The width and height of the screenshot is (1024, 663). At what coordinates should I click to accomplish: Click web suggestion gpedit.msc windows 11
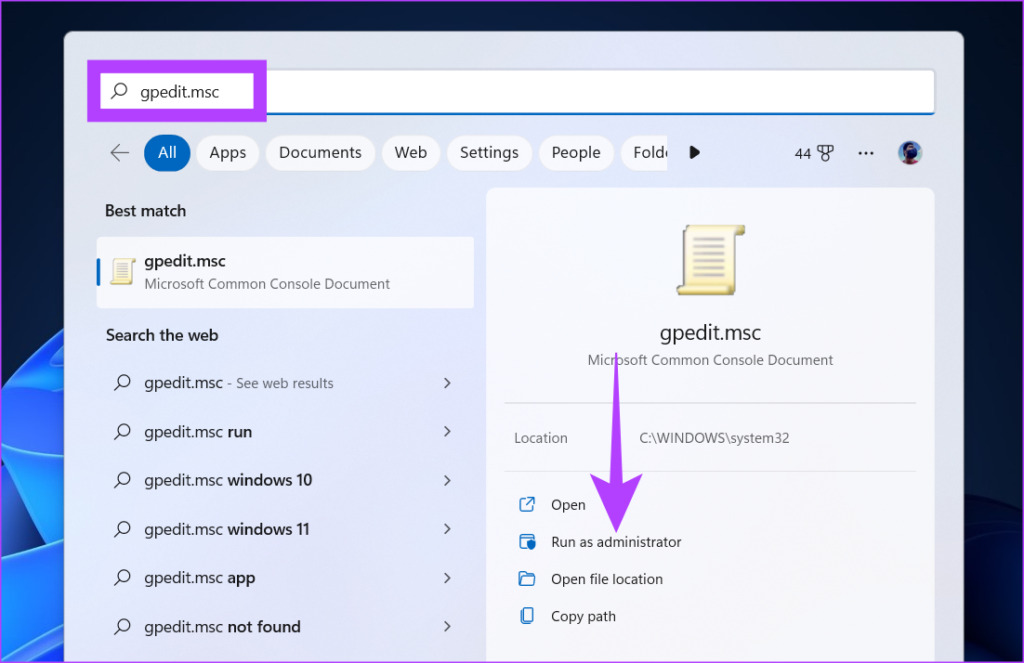[x=227, y=529]
